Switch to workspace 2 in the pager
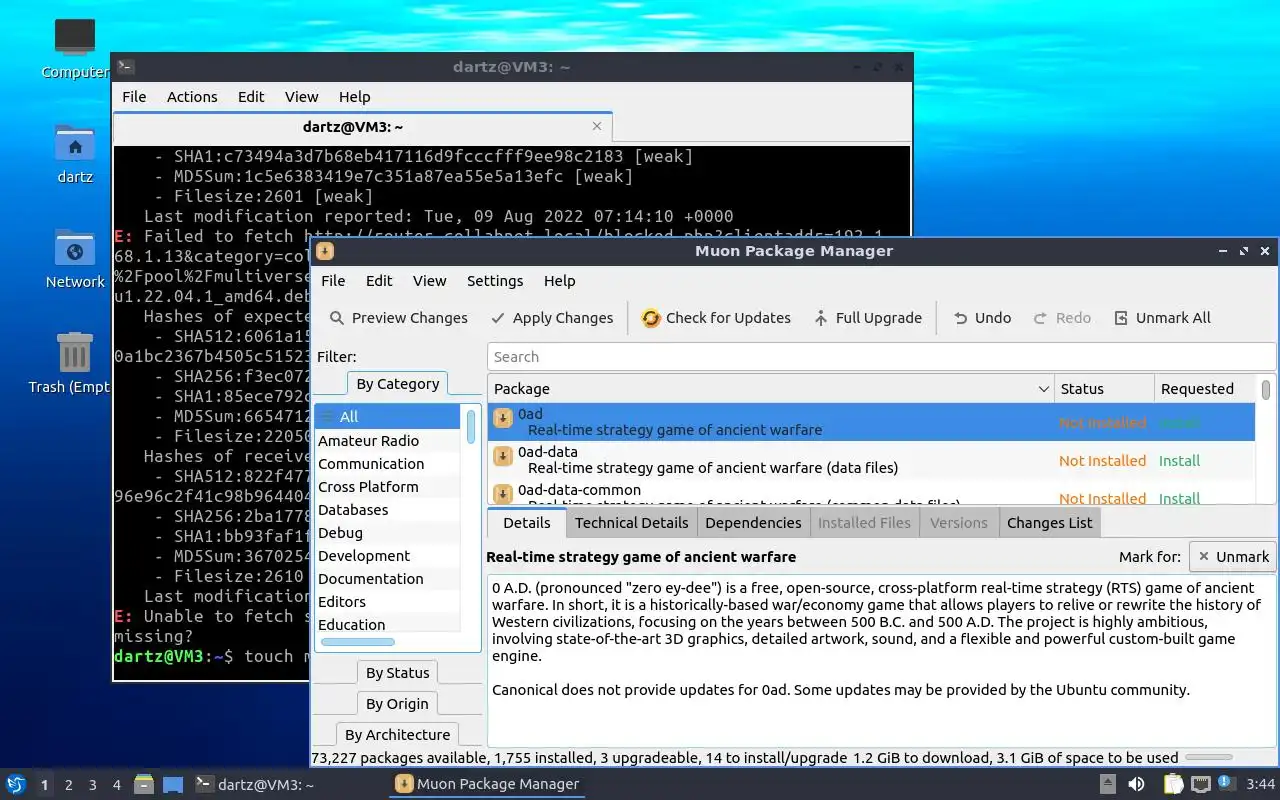The width and height of the screenshot is (1280, 800). (x=69, y=785)
